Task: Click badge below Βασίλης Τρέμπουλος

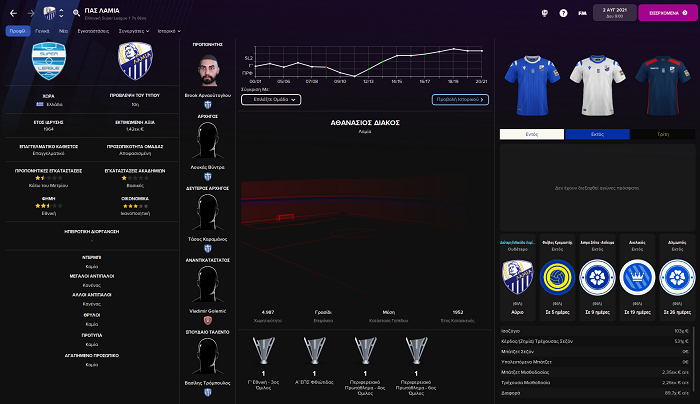Action: coord(208,392)
